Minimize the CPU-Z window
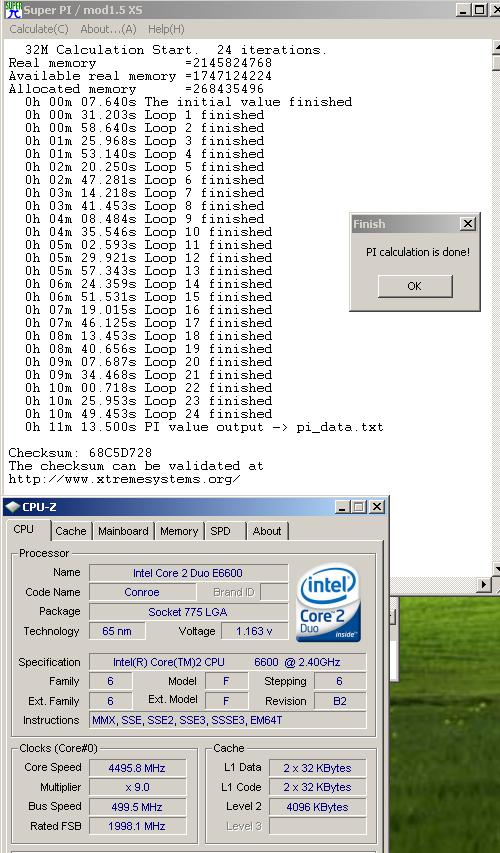Image resolution: width=500 pixels, height=853 pixels. coord(342,507)
